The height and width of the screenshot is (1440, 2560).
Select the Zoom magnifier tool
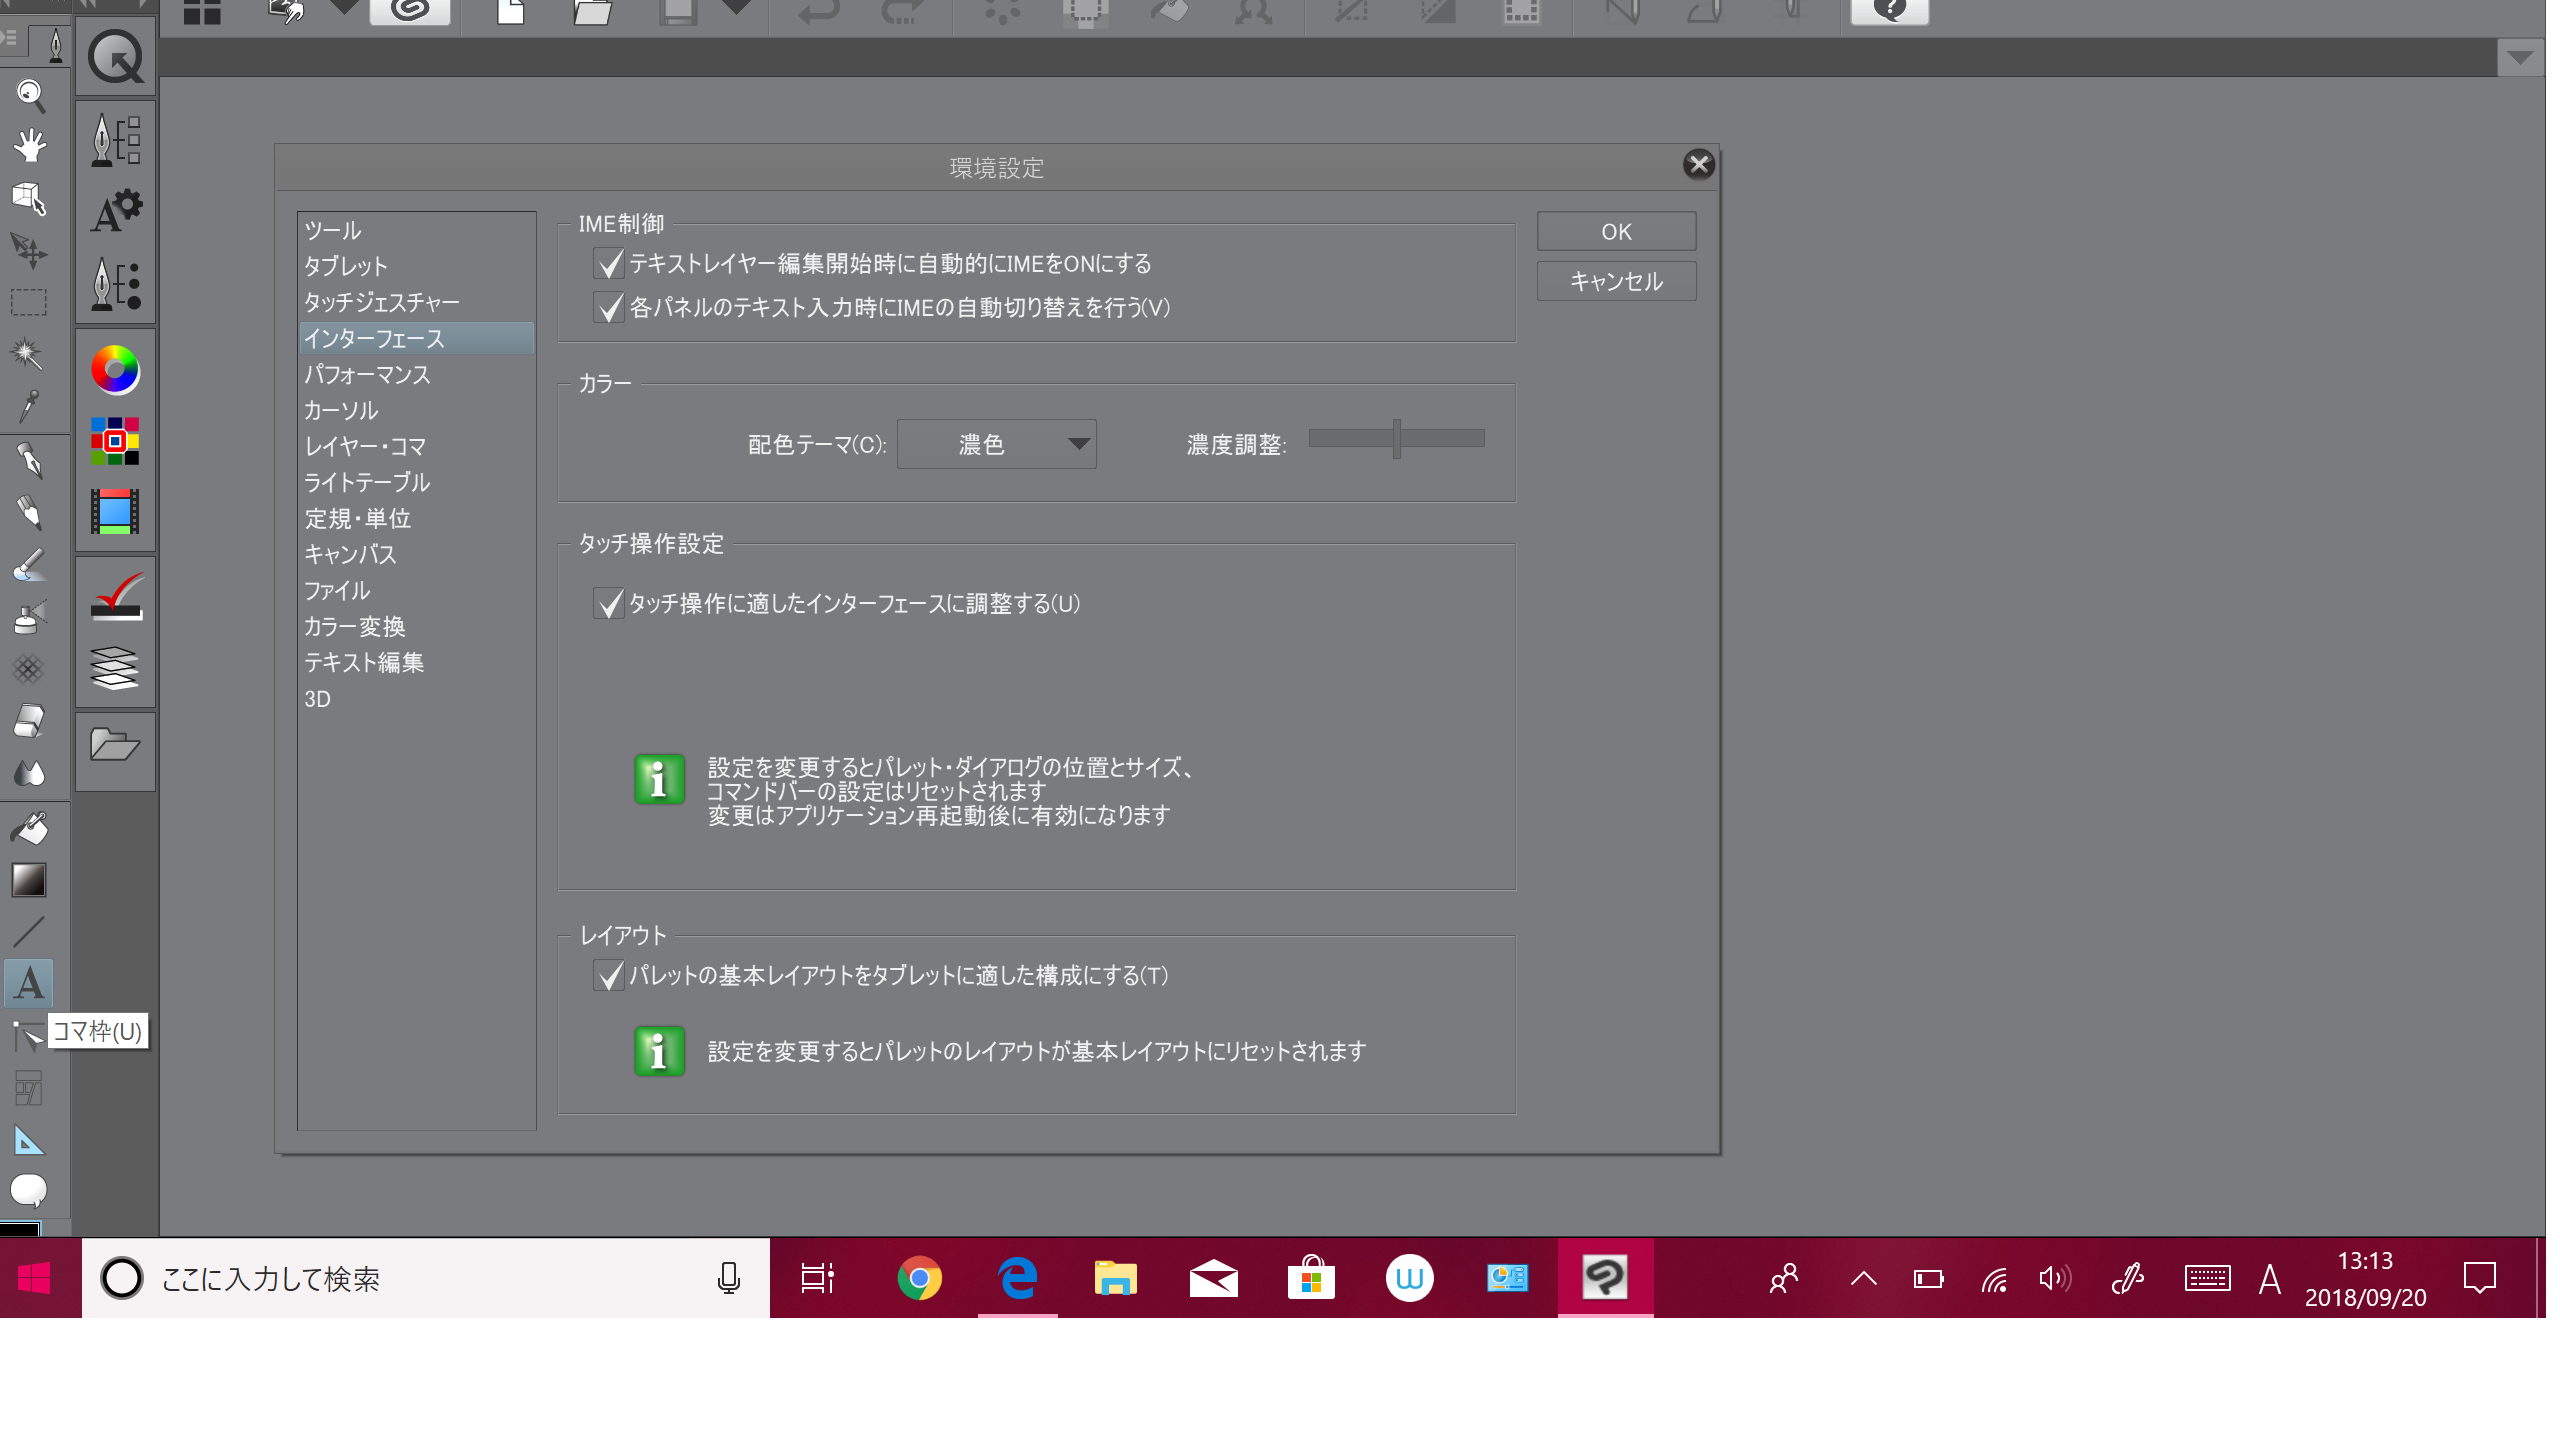pos(30,95)
